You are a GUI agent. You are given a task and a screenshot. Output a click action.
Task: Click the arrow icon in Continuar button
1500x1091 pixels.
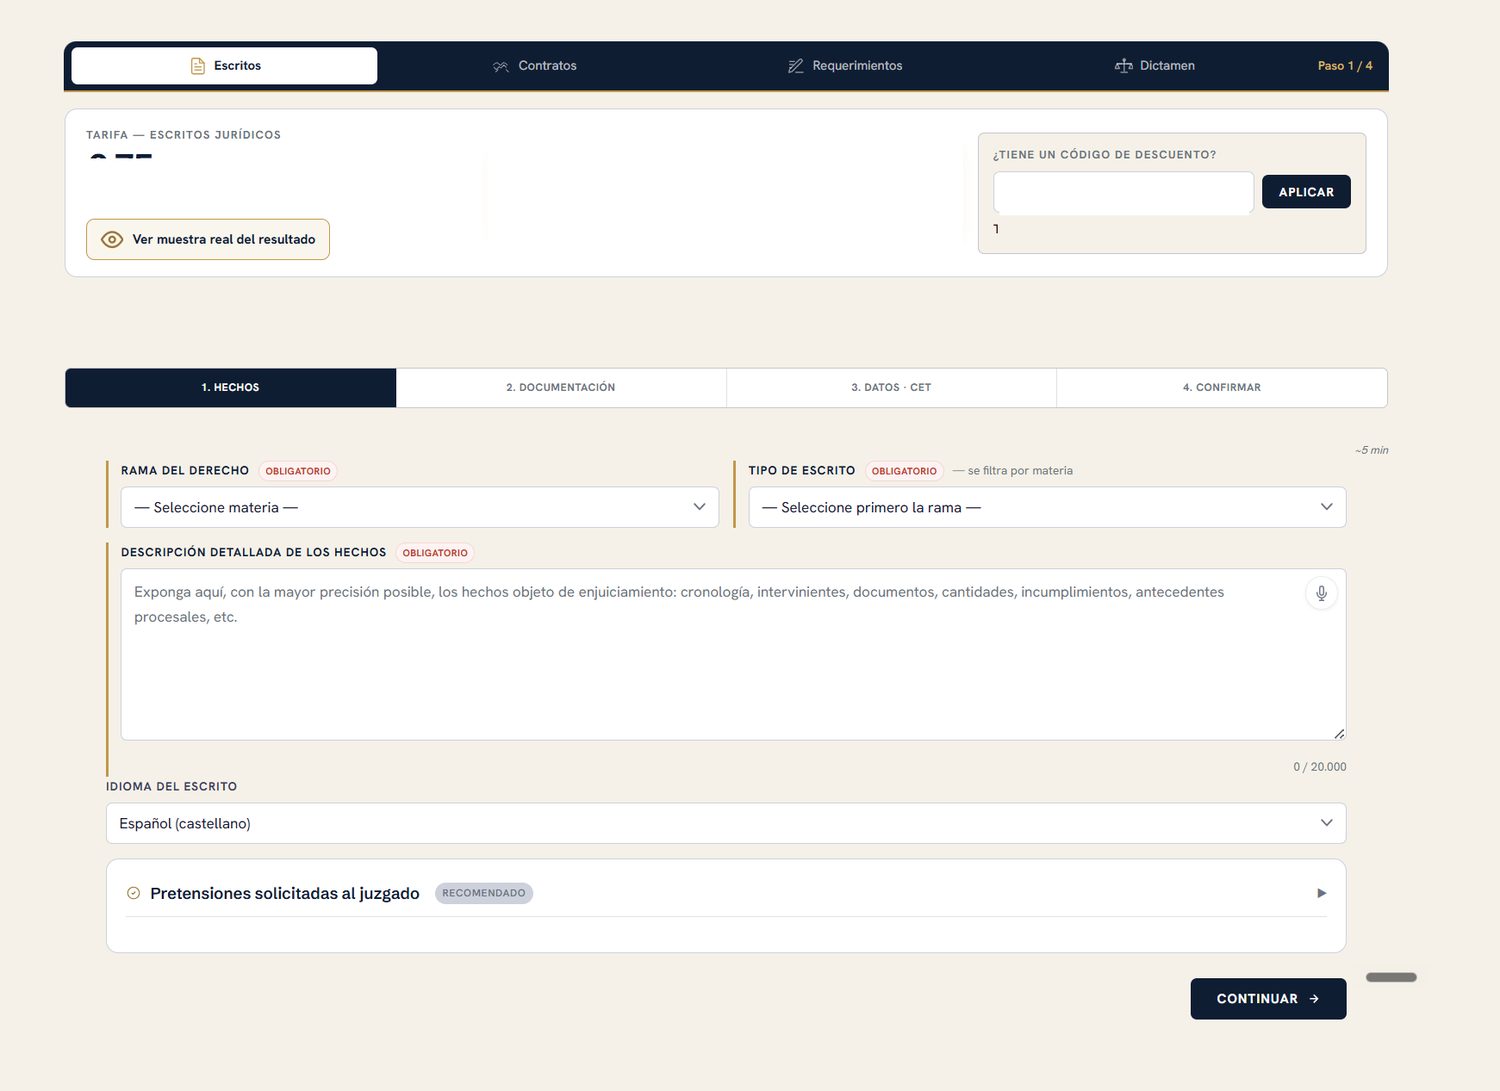pos(1314,999)
